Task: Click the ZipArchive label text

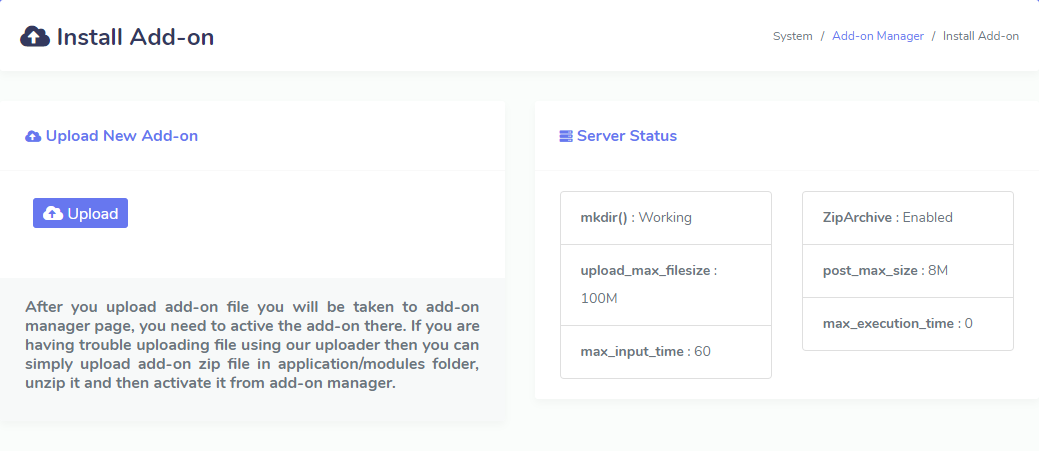Action: click(x=857, y=217)
